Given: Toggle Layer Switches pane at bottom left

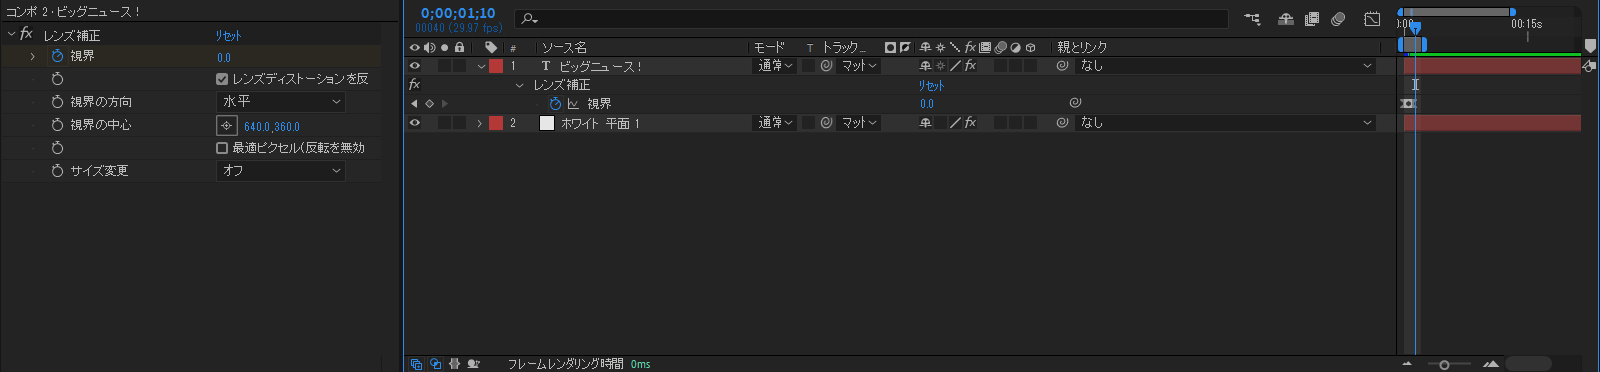Looking at the screenshot, I should 416,364.
